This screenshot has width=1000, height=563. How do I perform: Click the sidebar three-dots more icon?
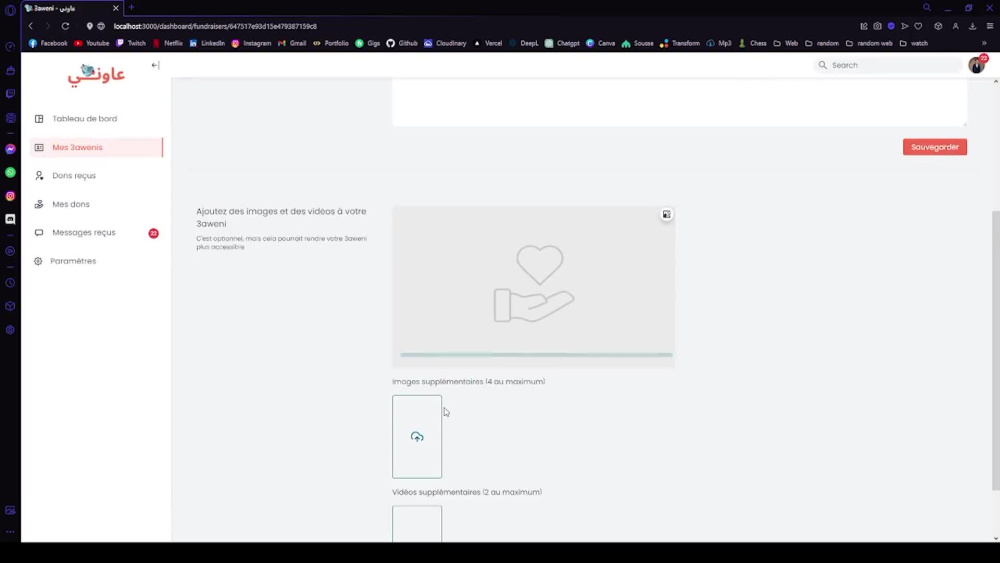pos(10,531)
